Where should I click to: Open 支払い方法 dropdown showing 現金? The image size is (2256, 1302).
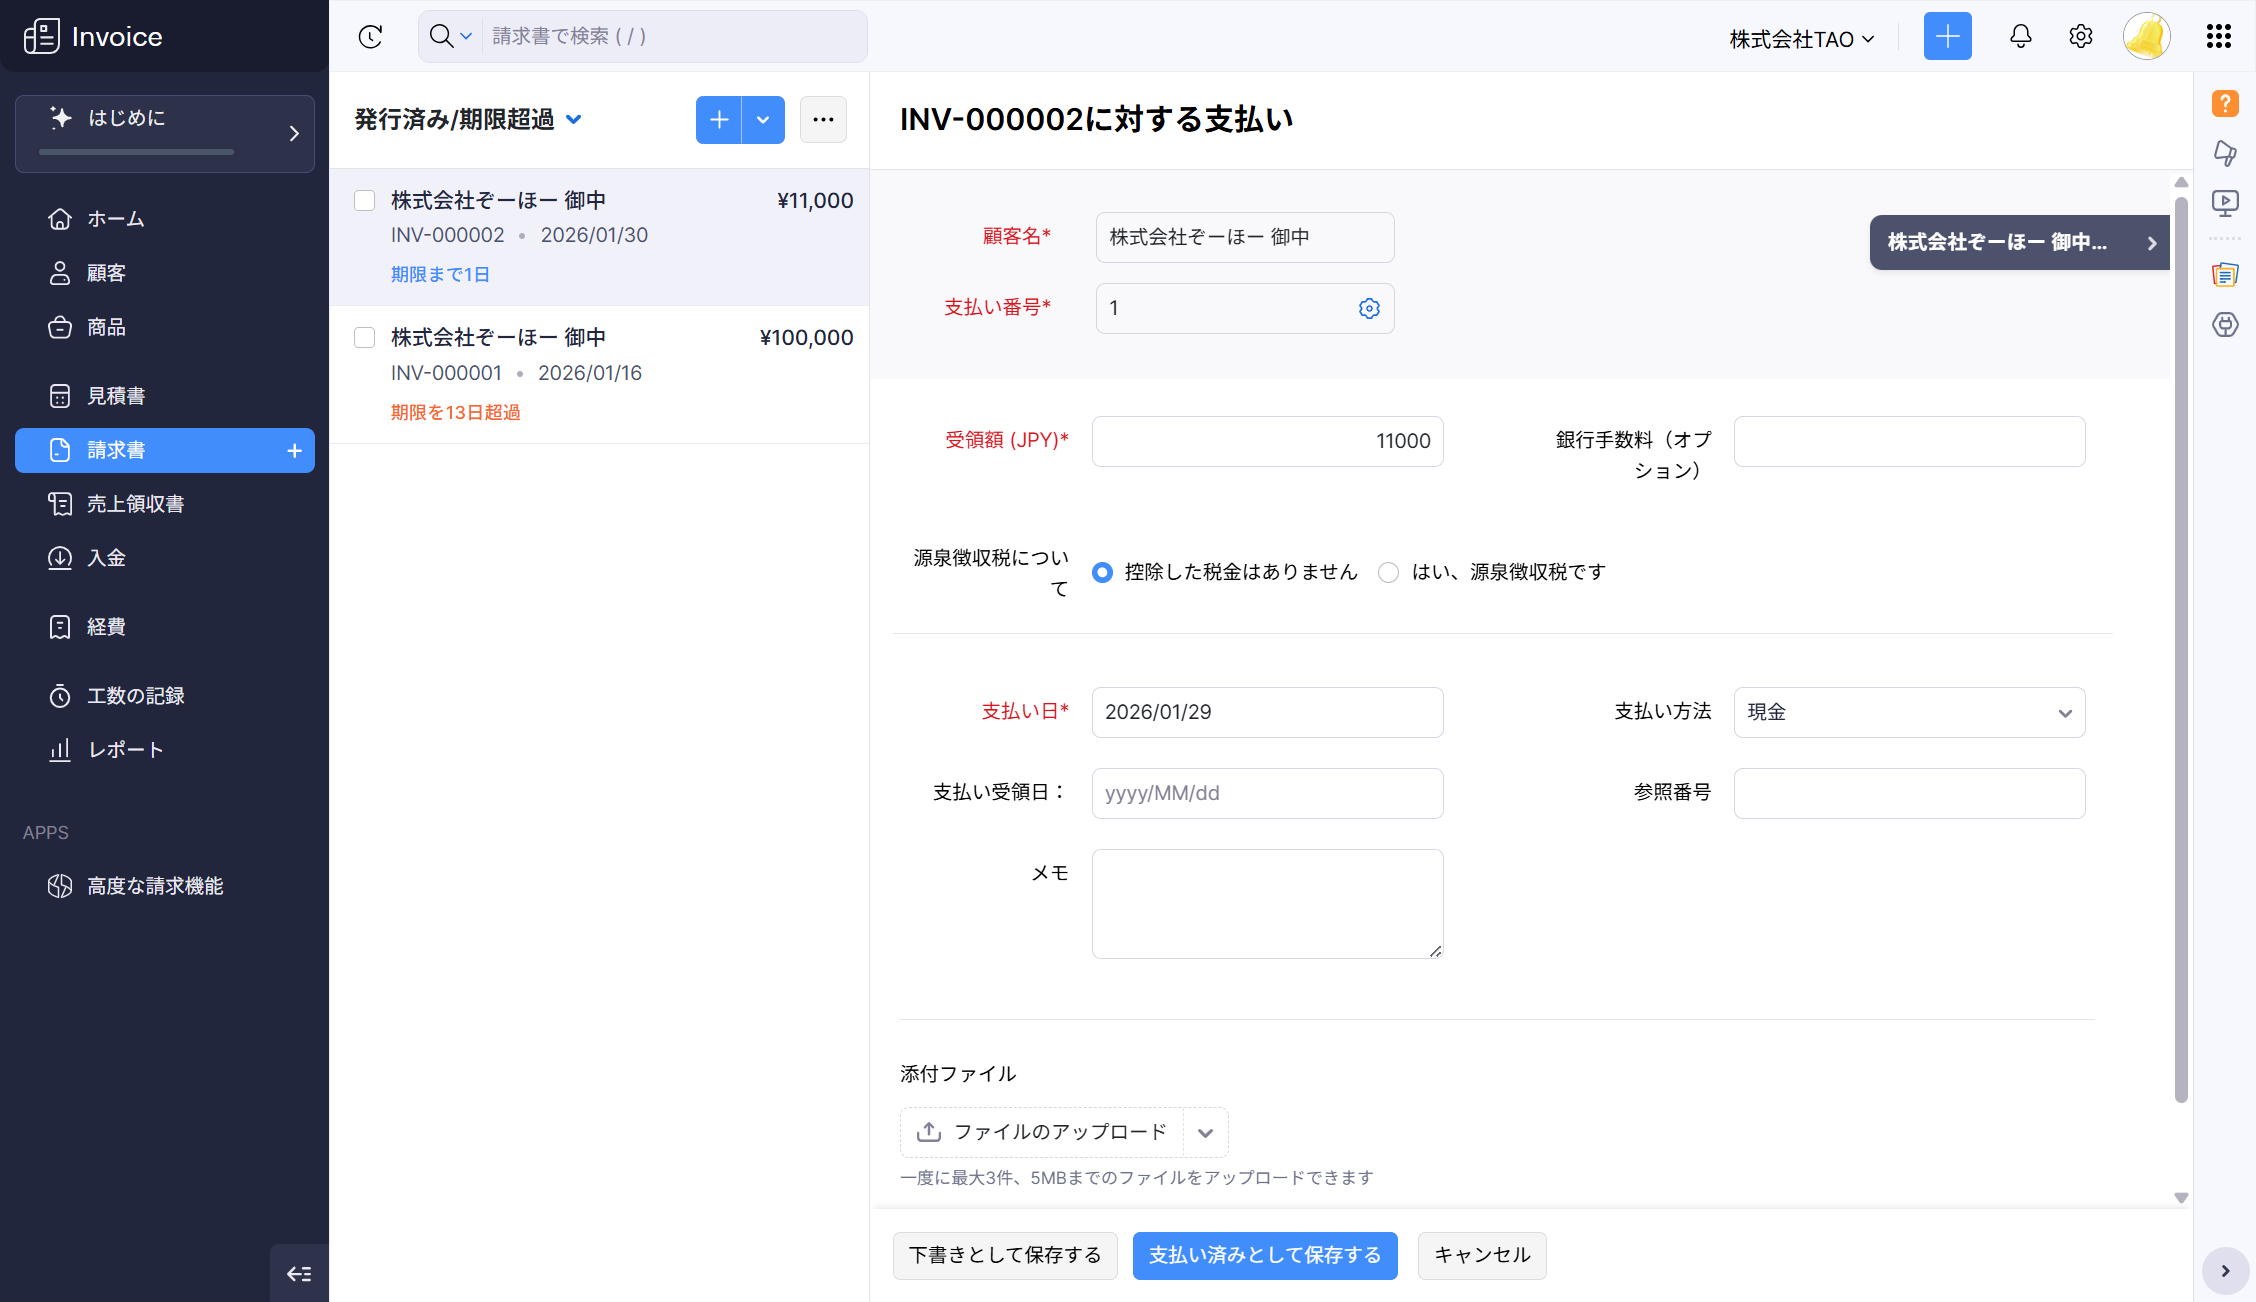[x=1908, y=712]
